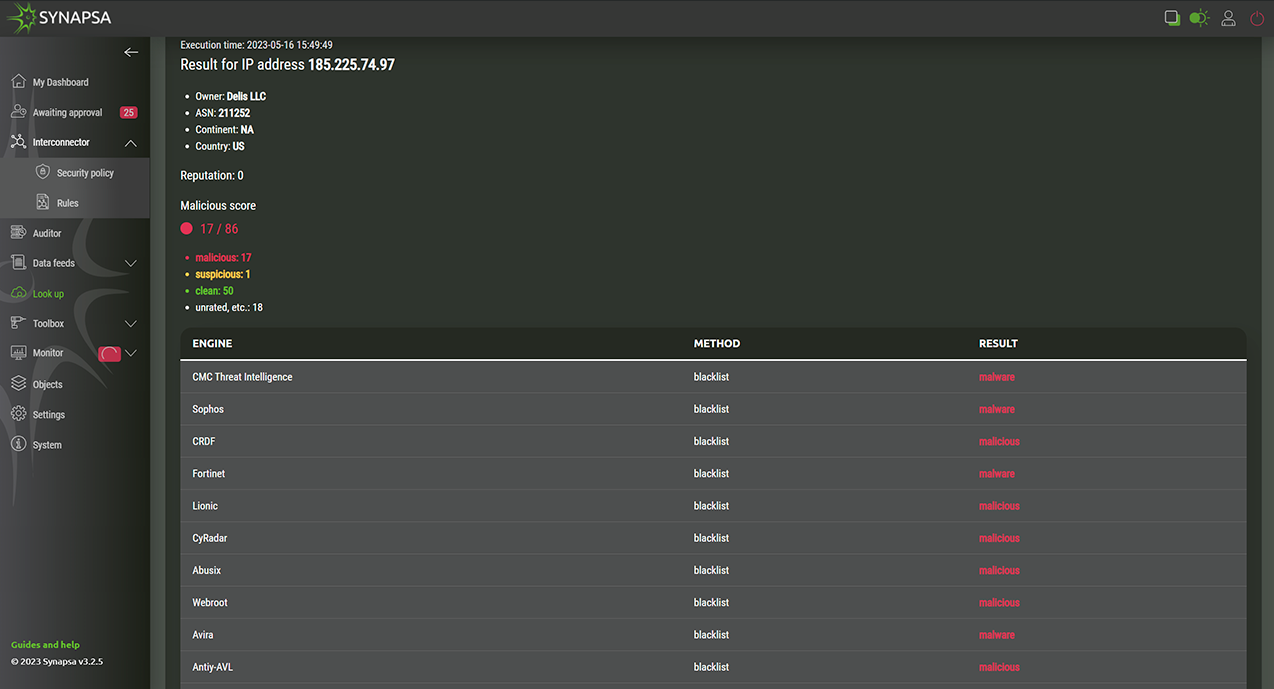The image size is (1274, 689).
Task: Select the Abusix engine row
Action: [713, 570]
